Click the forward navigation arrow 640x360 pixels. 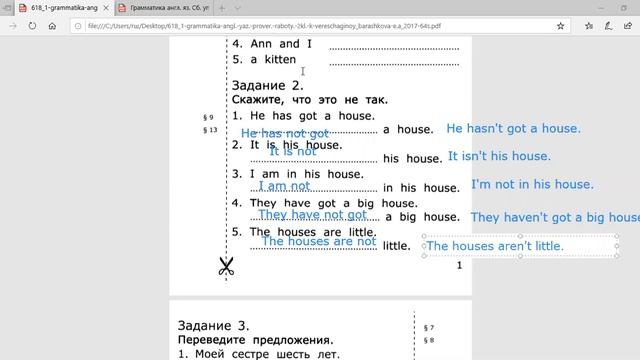(x=13, y=26)
